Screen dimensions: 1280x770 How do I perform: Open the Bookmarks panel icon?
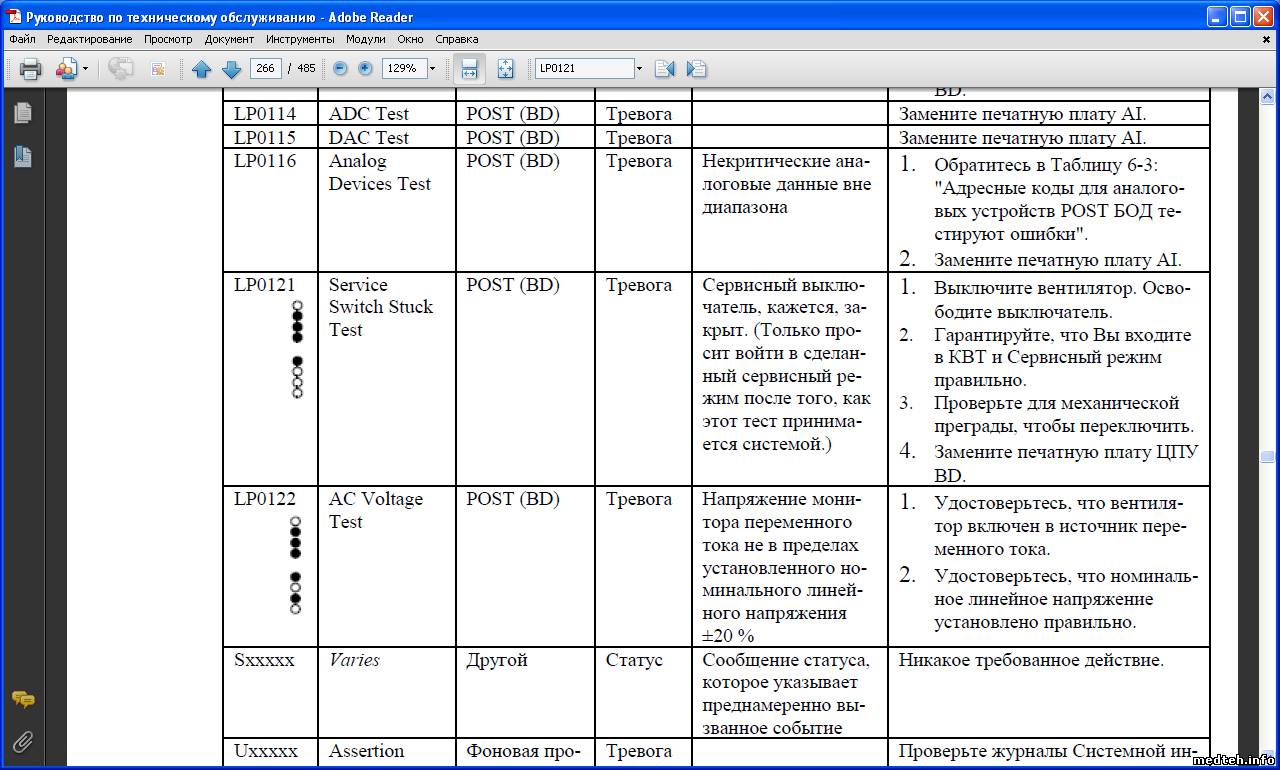tap(23, 157)
